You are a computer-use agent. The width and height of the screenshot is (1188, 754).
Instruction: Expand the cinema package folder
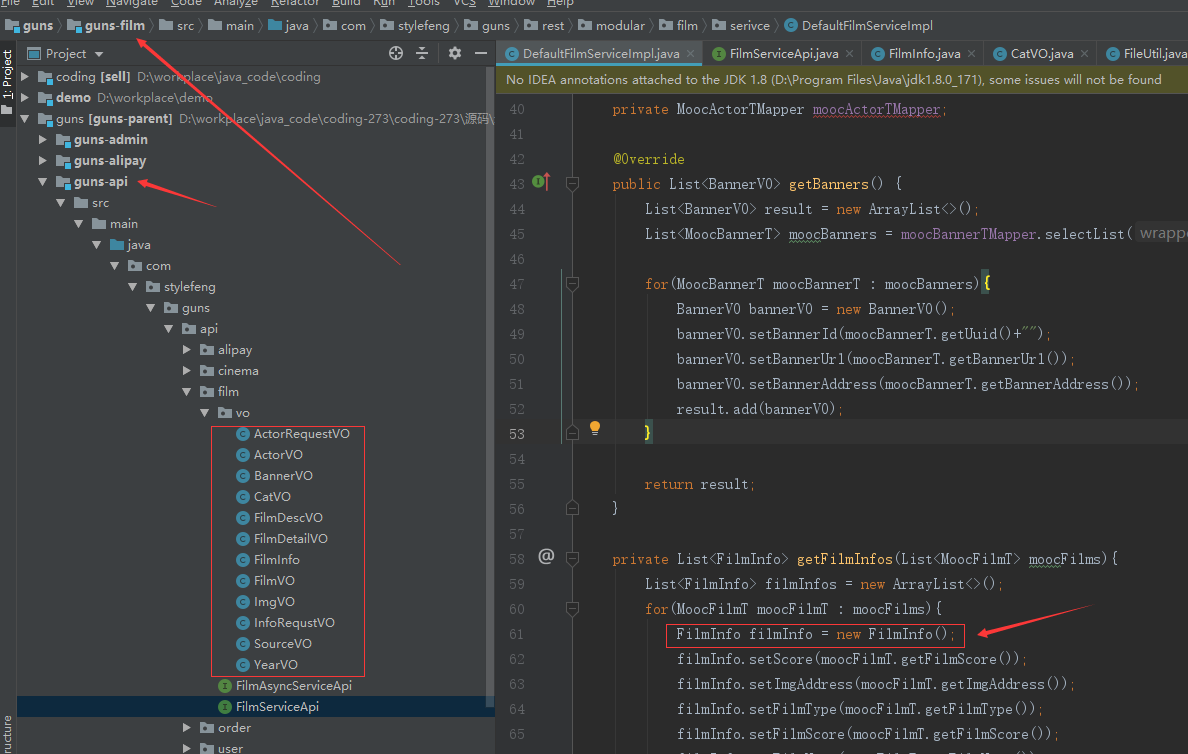187,371
